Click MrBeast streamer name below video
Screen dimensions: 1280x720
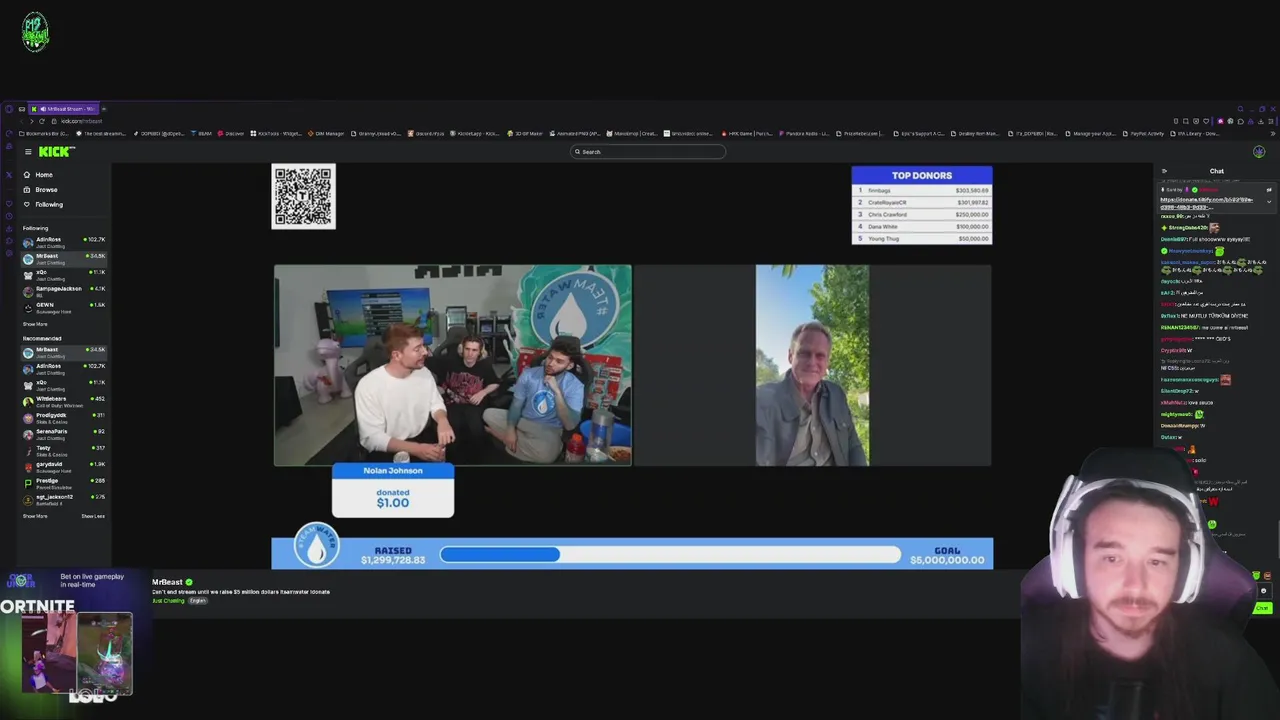[167, 582]
